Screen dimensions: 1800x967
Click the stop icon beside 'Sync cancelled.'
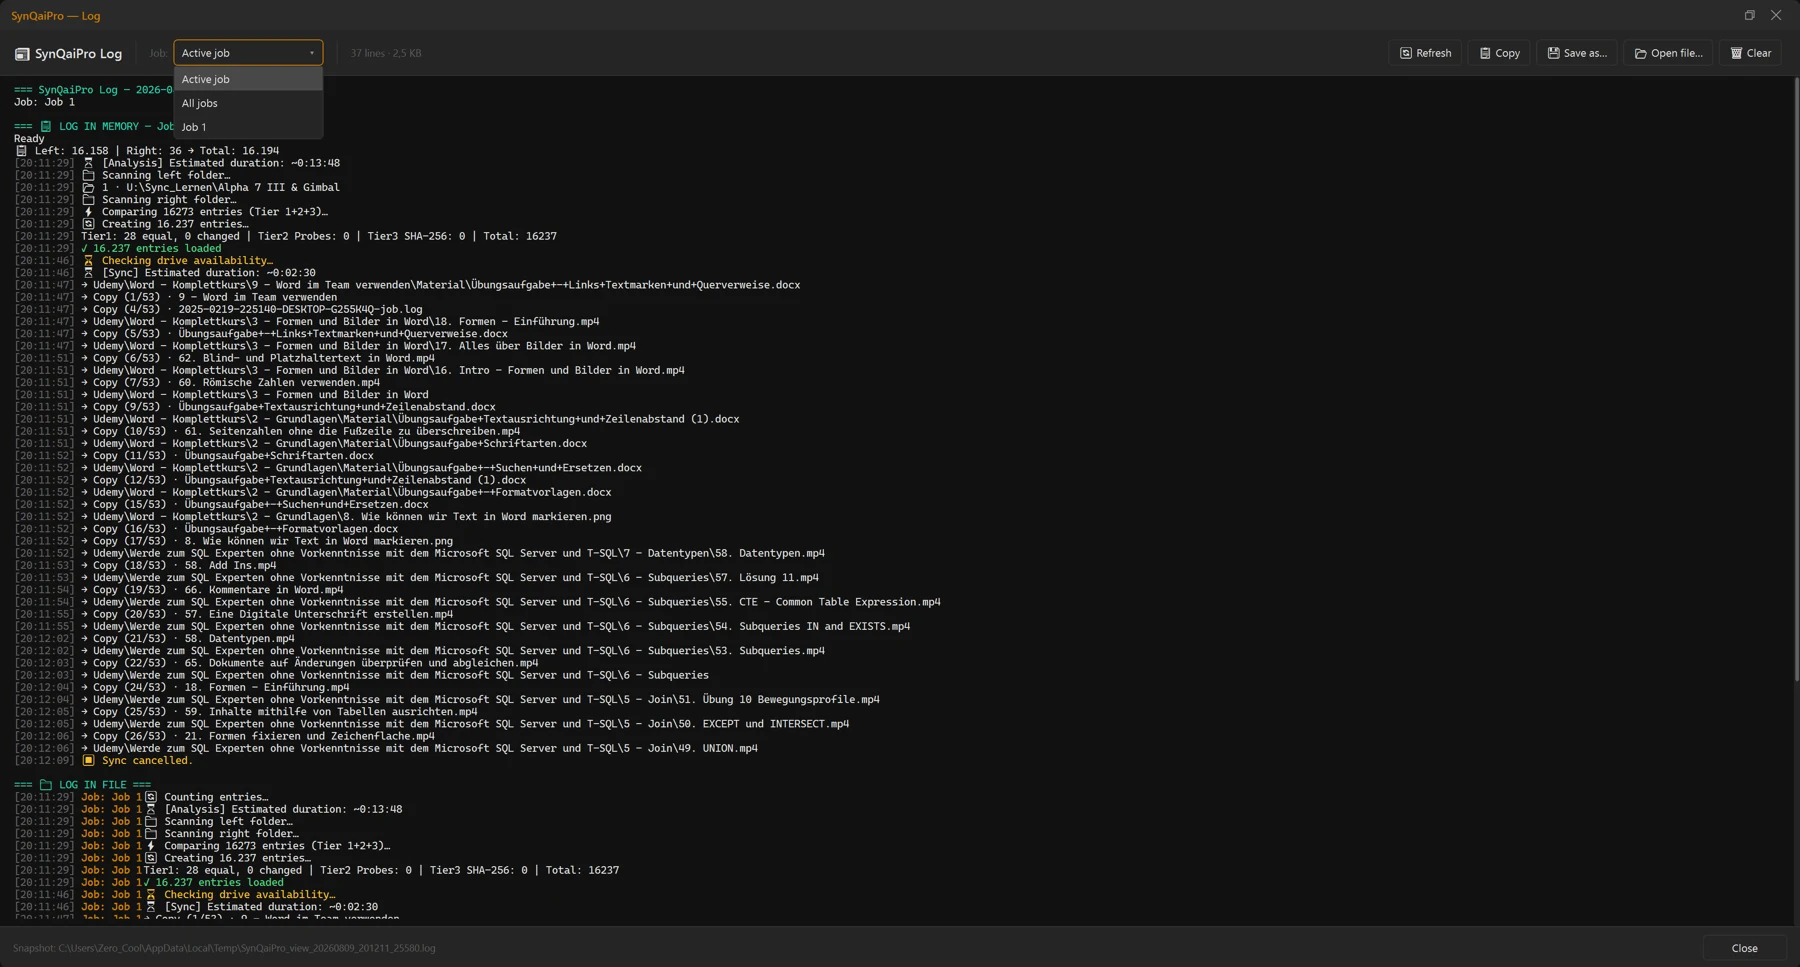(88, 761)
